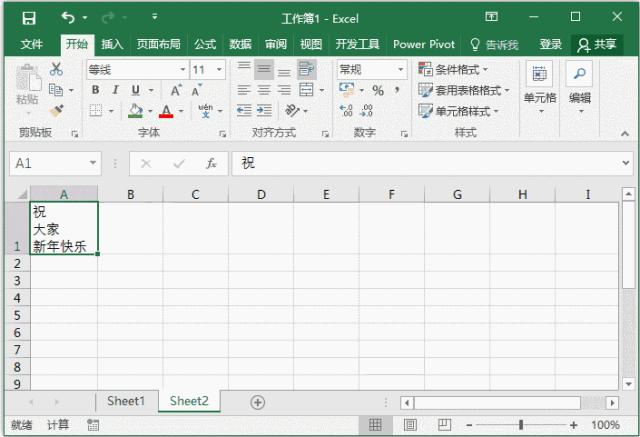Open 条件格式 menu
This screenshot has width=640, height=437.
pyautogui.click(x=453, y=69)
